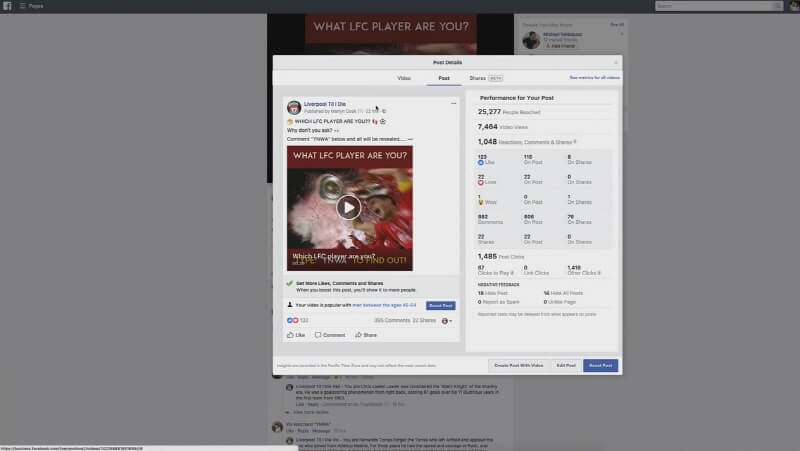Click the info icon next to Clicks to Play
Viewport: 800px width, 451px height.
pyautogui.click(x=512, y=273)
